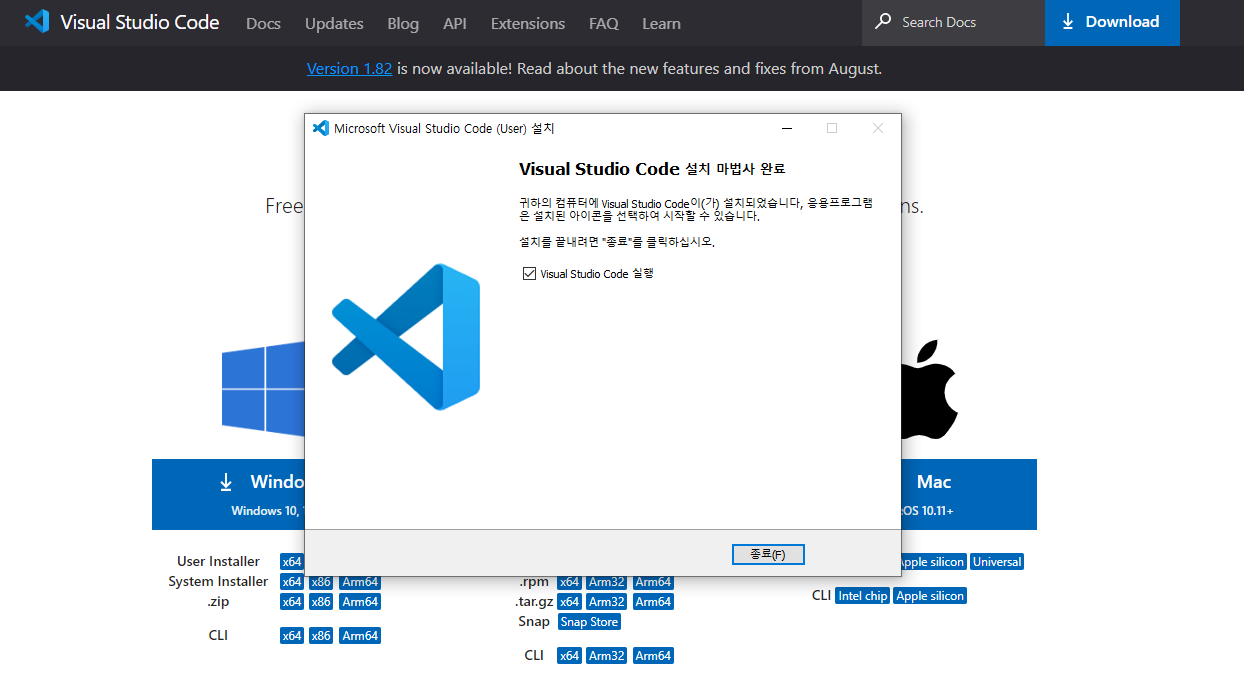Click the Visual Studio Code logo in the site header
Screen dimensions: 1244x688
click(37, 21)
